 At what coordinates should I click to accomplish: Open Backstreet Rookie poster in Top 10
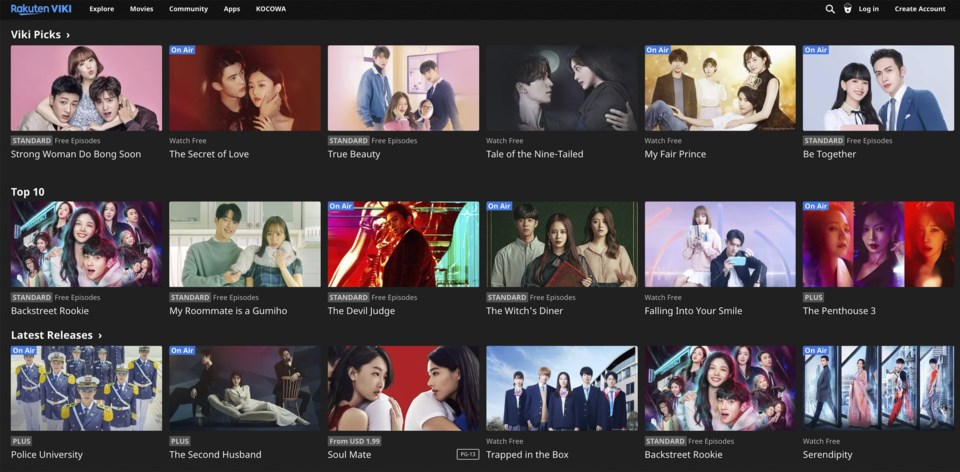tap(86, 244)
